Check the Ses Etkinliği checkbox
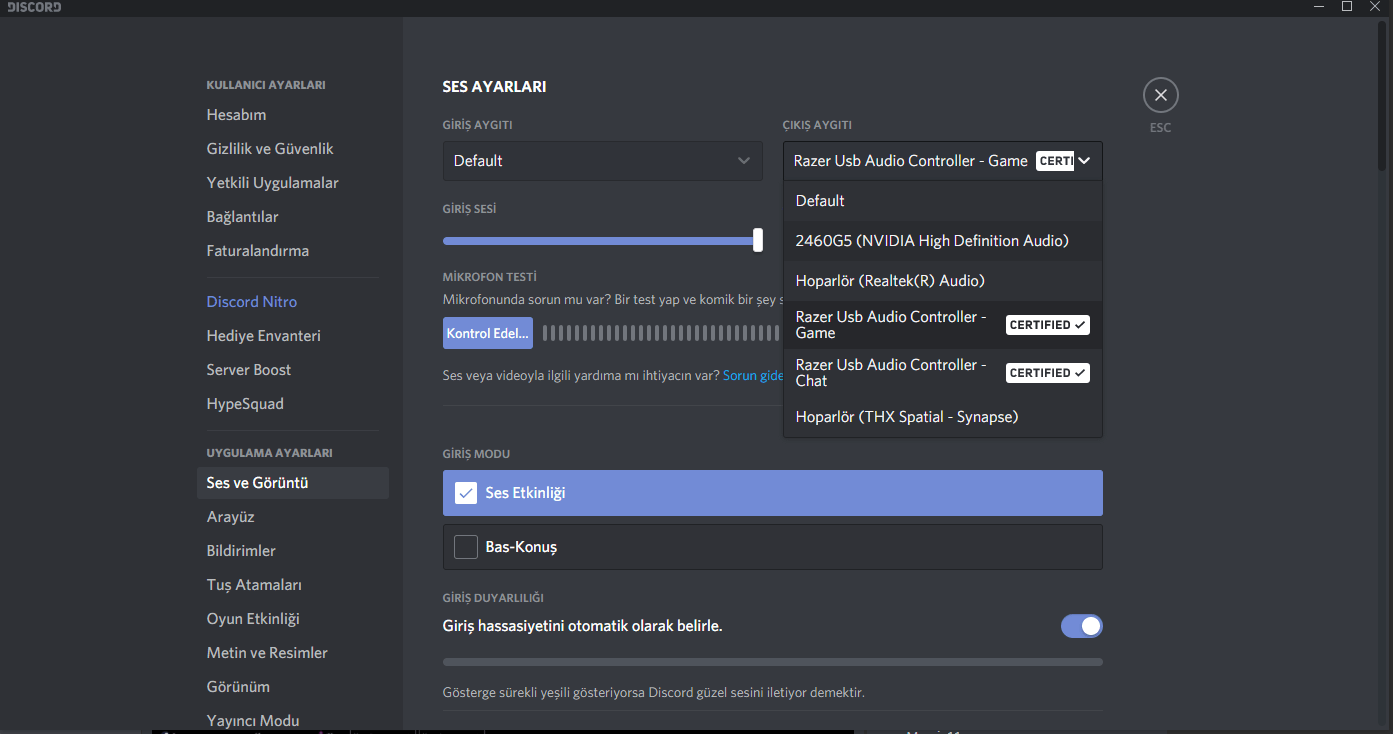The image size is (1393, 734). click(x=466, y=493)
